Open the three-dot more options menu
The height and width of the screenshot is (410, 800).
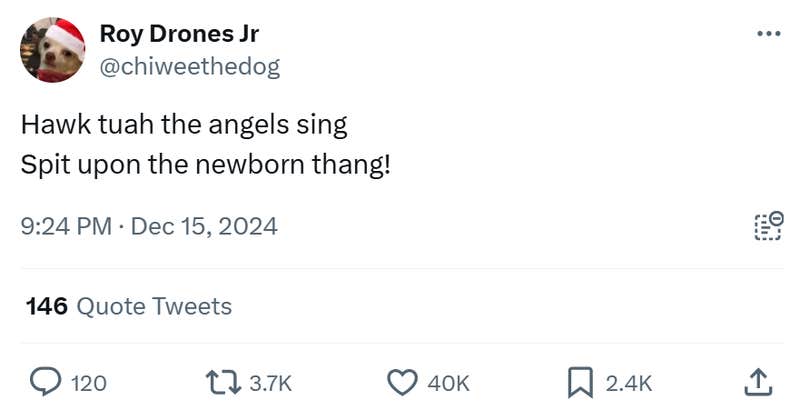tap(767, 34)
